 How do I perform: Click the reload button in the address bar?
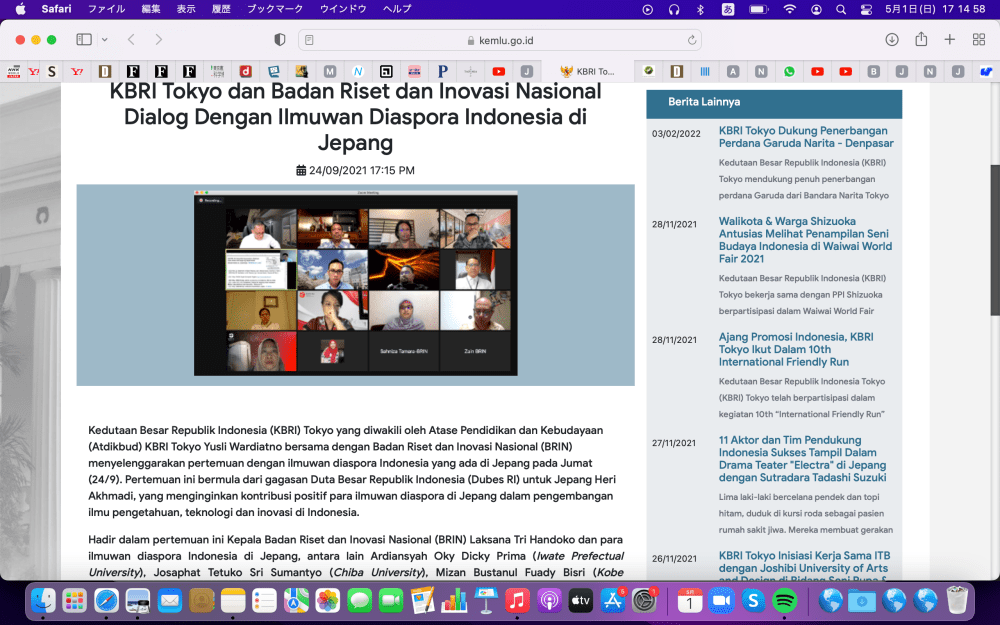(692, 39)
